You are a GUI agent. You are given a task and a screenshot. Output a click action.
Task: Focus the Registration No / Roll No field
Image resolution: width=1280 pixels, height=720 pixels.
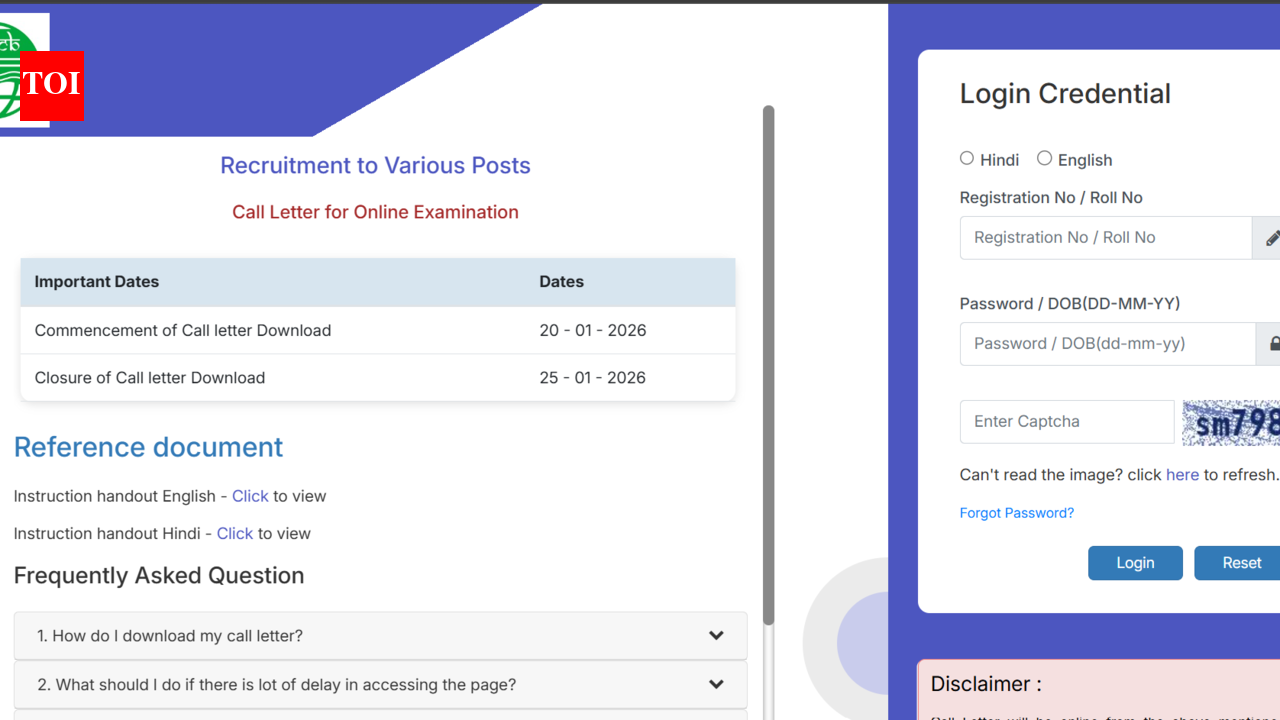pyautogui.click(x=1105, y=238)
